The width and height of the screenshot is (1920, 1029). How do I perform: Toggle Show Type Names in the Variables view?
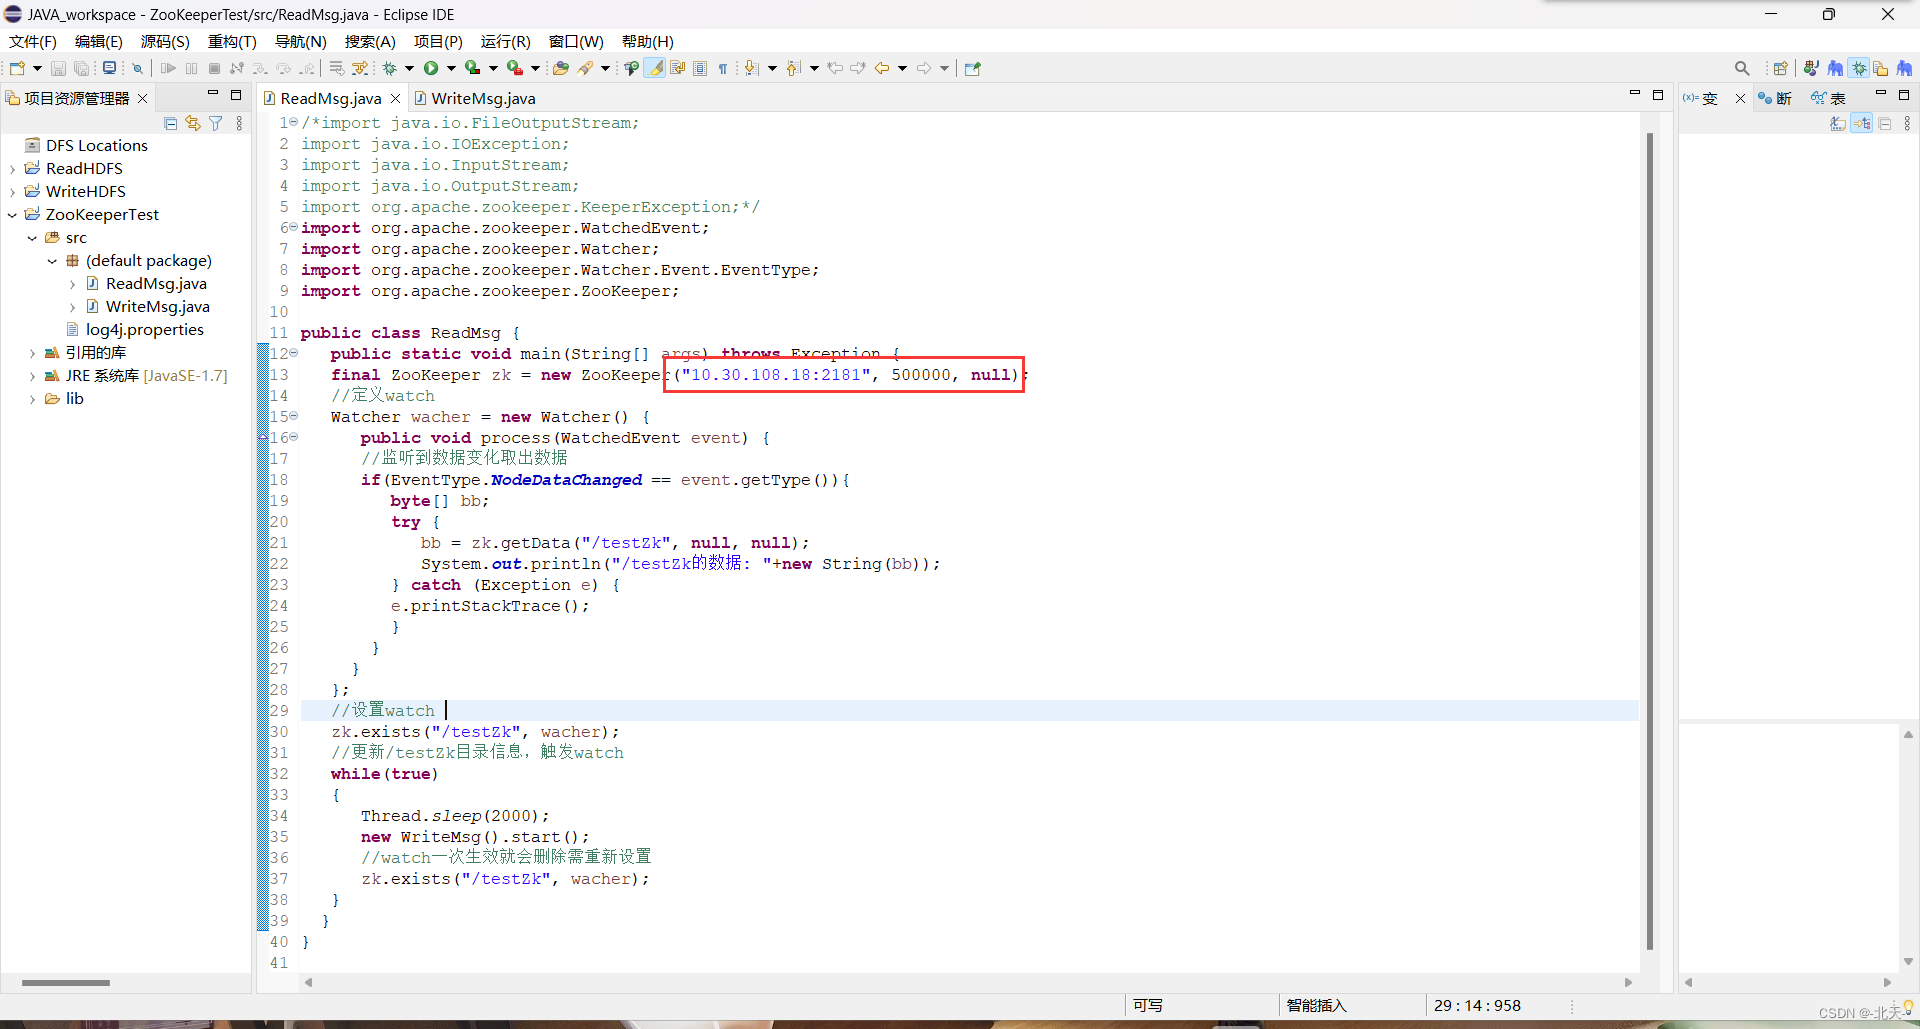click(1838, 123)
